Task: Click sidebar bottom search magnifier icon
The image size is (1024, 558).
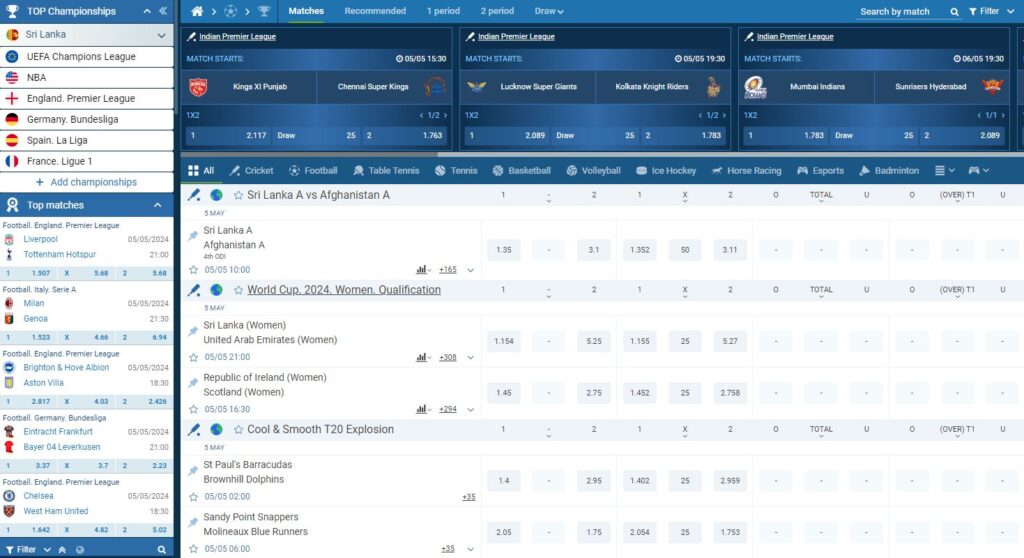Action: pyautogui.click(x=161, y=550)
